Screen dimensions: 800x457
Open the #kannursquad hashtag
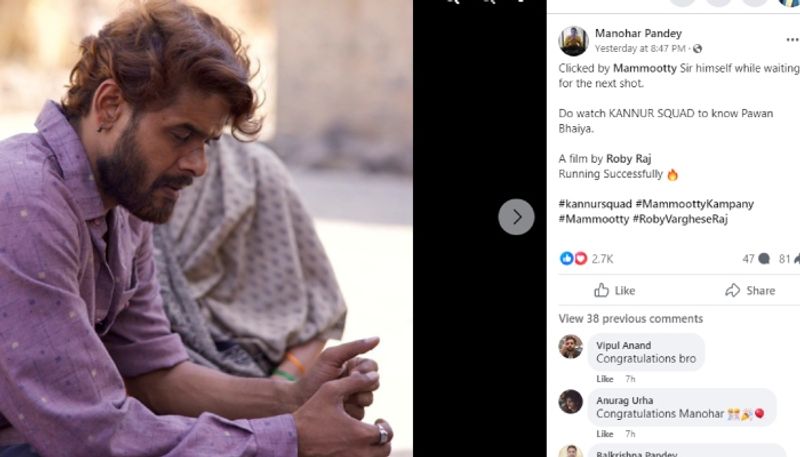594,204
